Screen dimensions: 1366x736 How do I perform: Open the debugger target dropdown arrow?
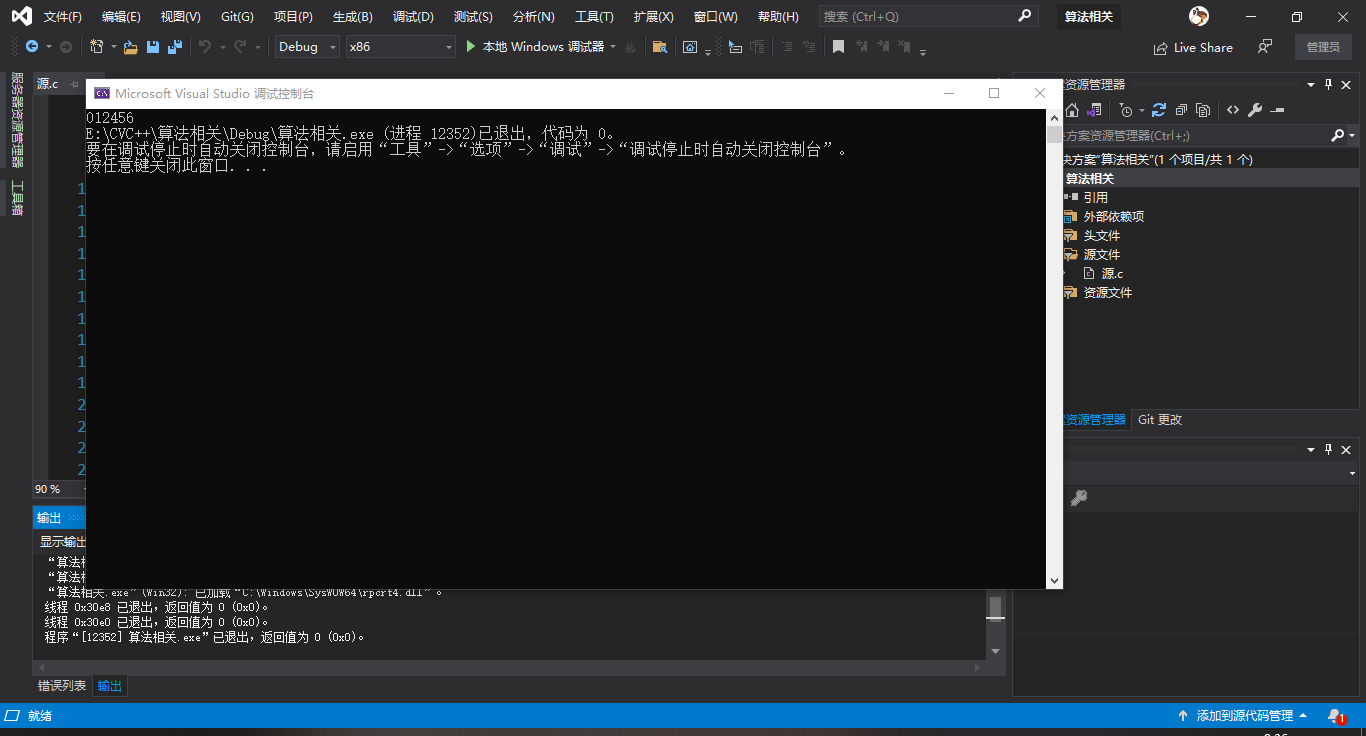click(613, 47)
